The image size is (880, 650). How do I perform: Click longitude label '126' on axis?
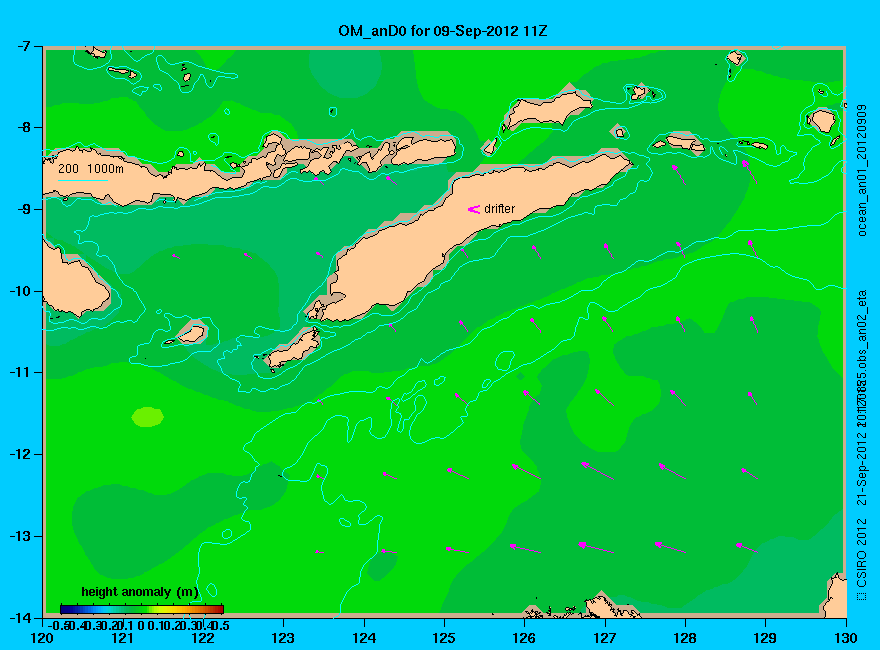525,638
